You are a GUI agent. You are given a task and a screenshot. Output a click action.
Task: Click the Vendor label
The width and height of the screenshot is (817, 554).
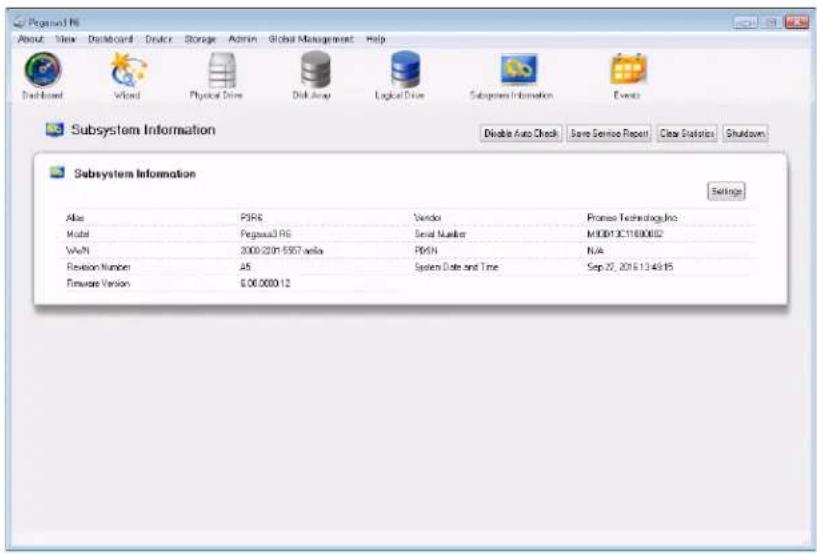click(x=427, y=217)
